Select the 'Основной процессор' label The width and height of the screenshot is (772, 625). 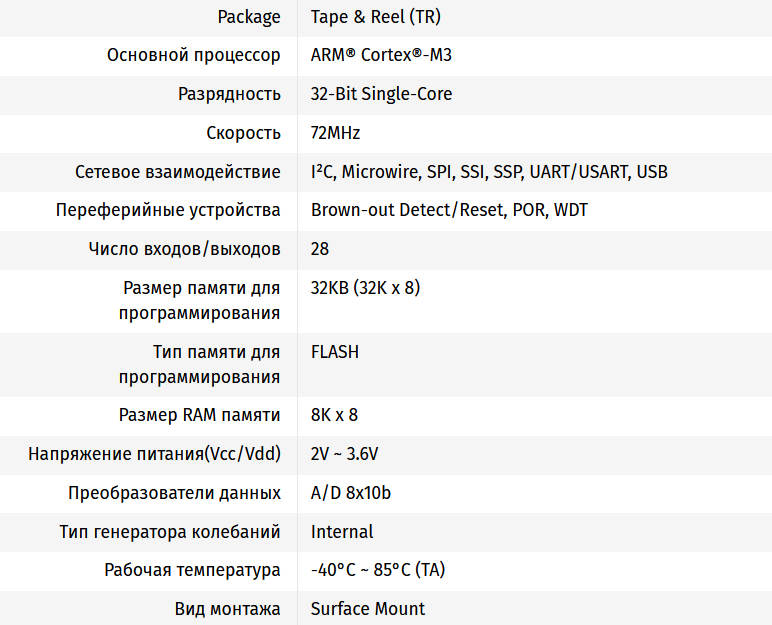[x=193, y=55]
